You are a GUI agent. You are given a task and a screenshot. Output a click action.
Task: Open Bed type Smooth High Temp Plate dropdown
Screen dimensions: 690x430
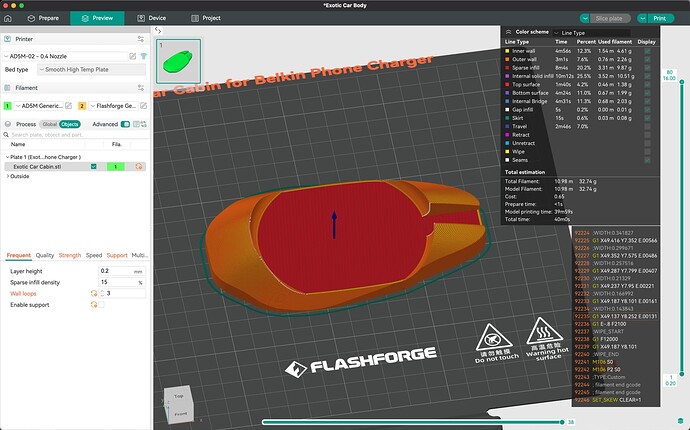pos(92,70)
